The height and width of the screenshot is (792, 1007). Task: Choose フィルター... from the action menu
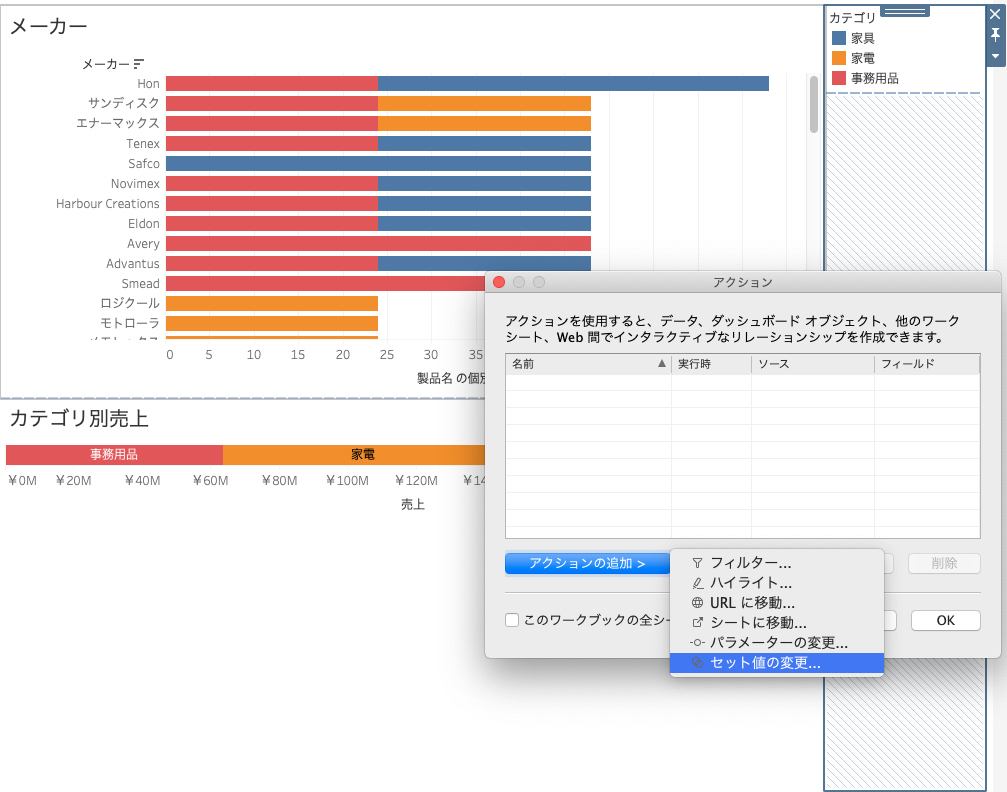point(776,563)
